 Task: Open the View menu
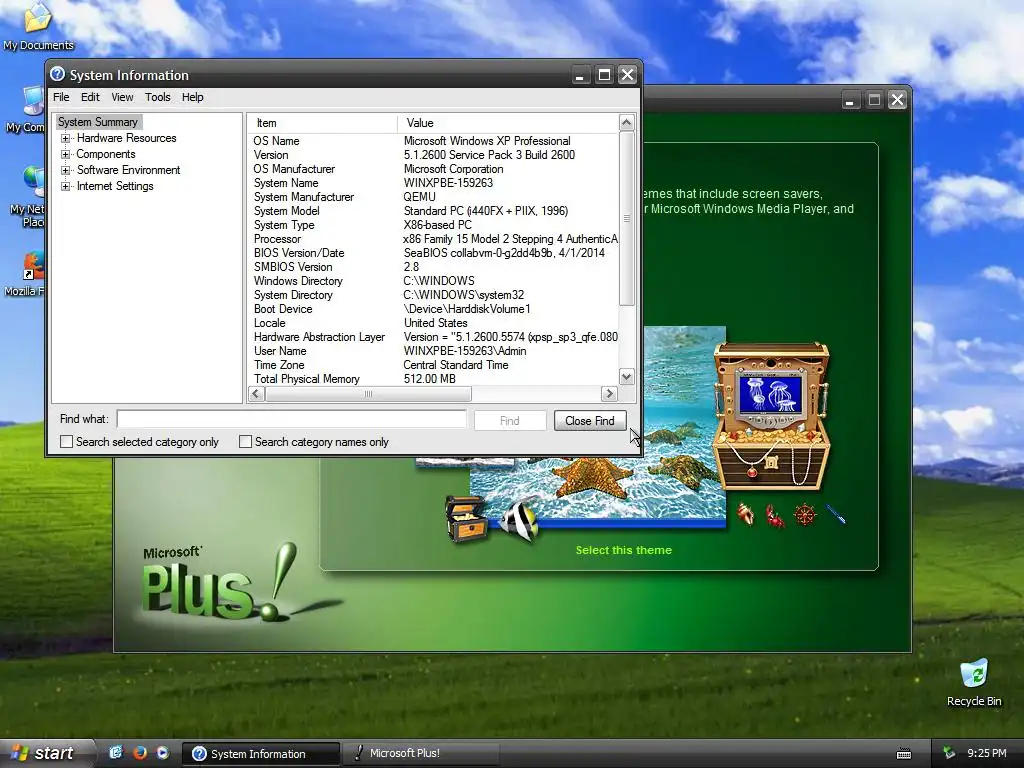[122, 97]
